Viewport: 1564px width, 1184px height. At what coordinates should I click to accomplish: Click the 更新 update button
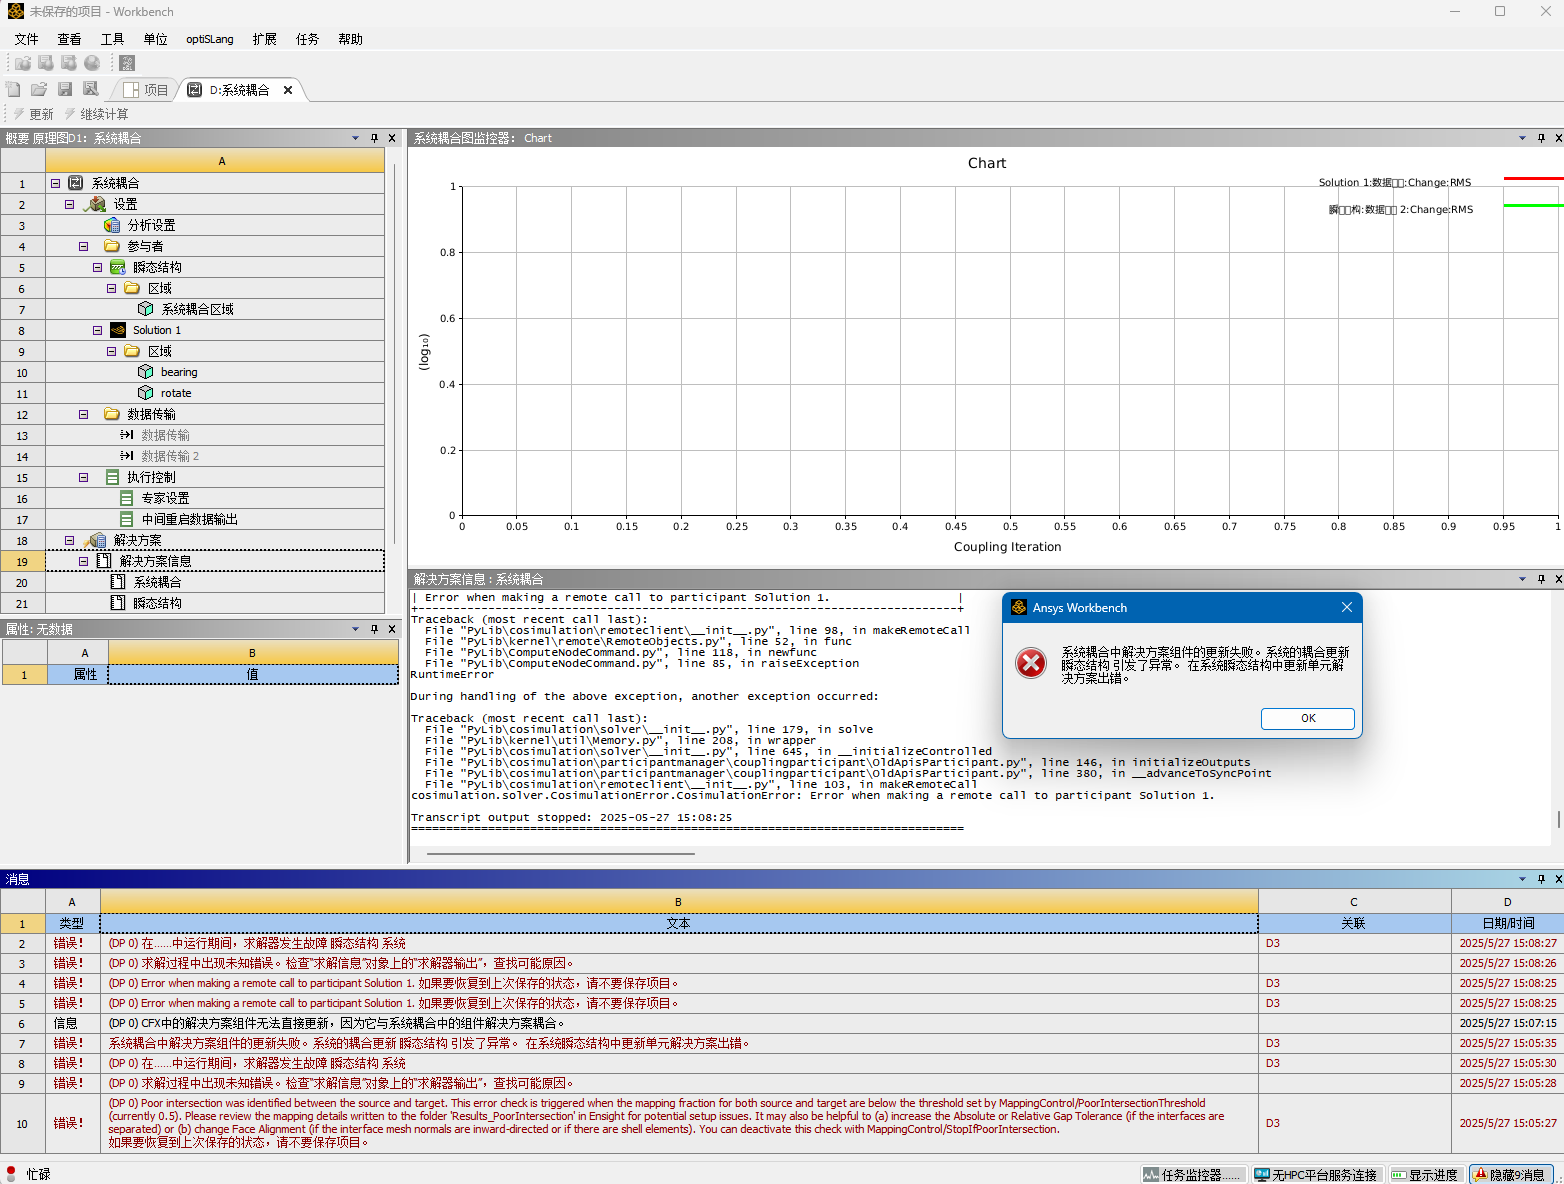click(33, 114)
